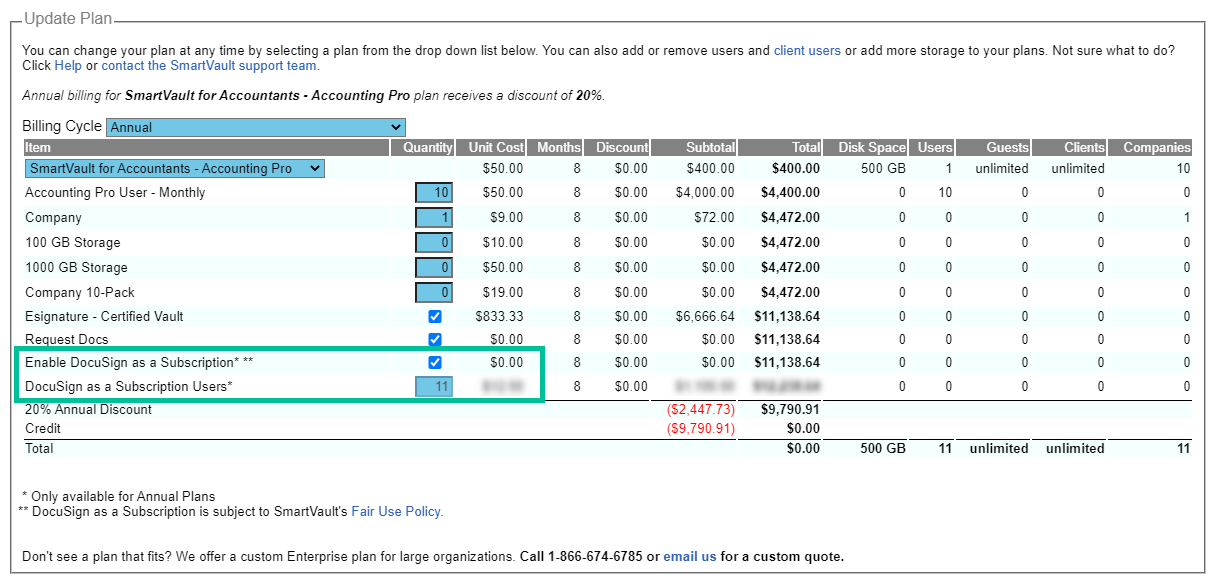
Task: Open the client users link
Action: pyautogui.click(x=807, y=50)
